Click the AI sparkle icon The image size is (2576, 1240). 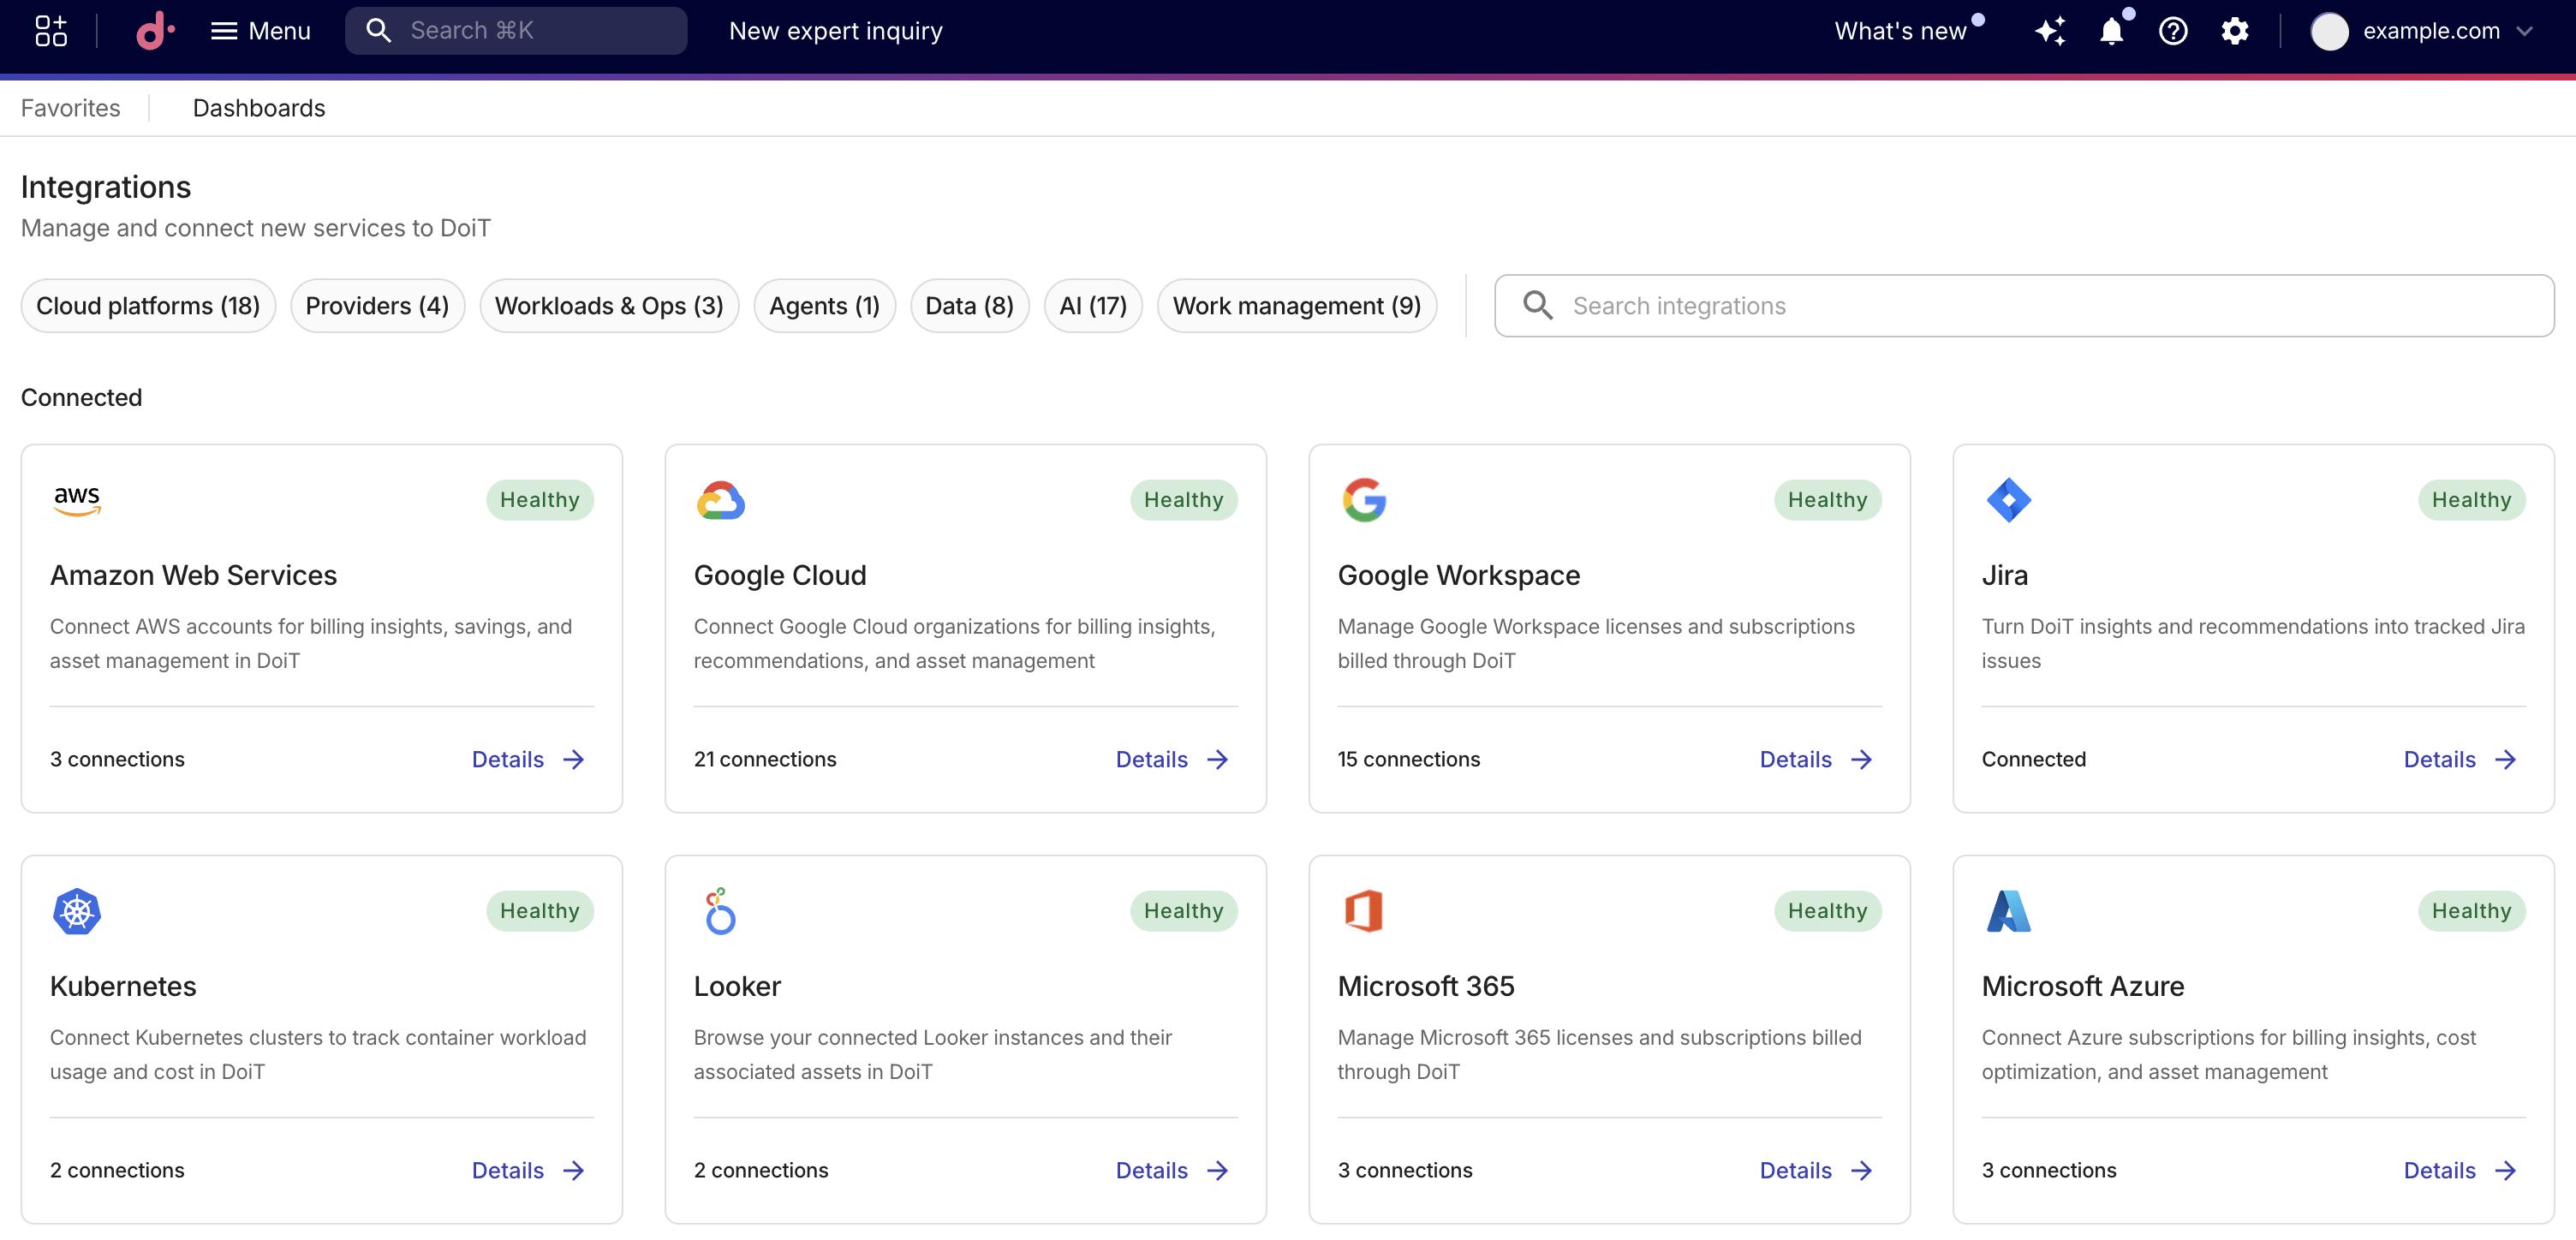[2050, 31]
